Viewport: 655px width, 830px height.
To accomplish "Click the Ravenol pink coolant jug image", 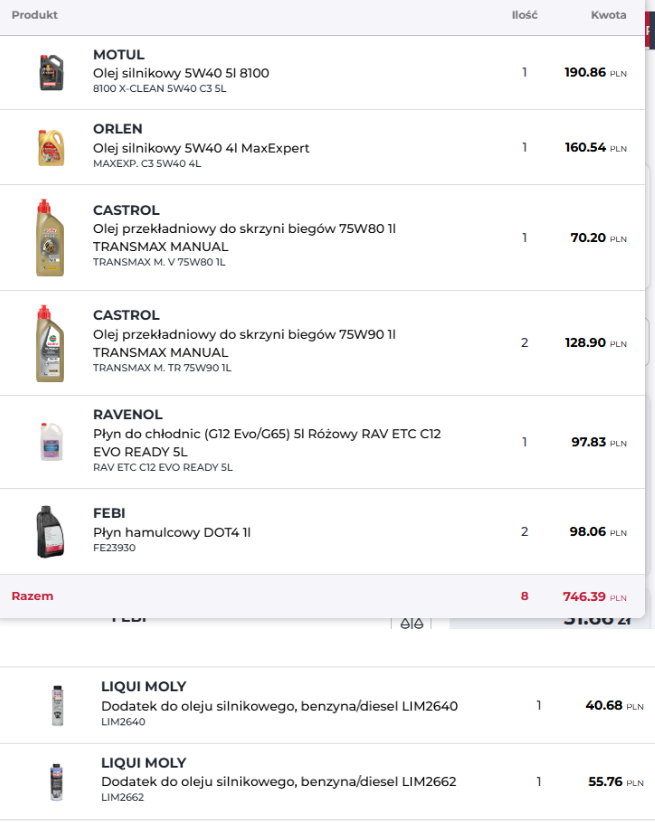I will (x=50, y=441).
